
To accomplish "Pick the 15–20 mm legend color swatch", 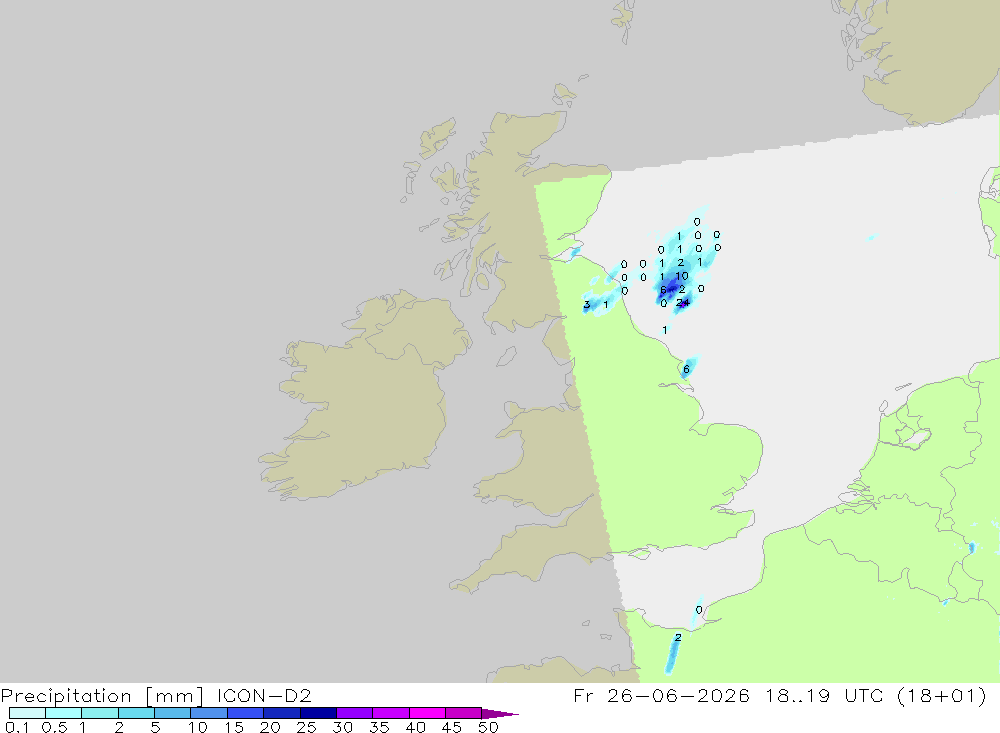I will tap(246, 713).
